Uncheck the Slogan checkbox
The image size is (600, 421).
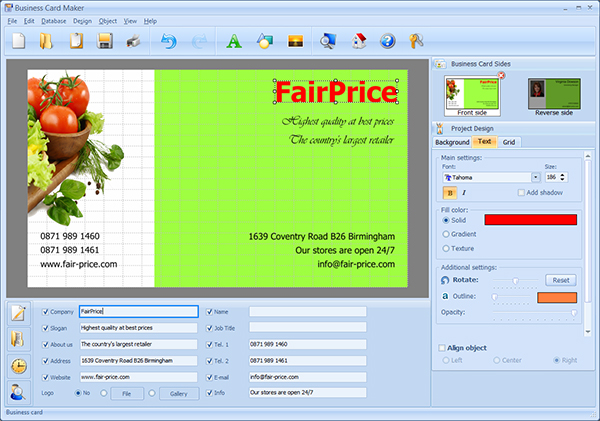coord(46,327)
